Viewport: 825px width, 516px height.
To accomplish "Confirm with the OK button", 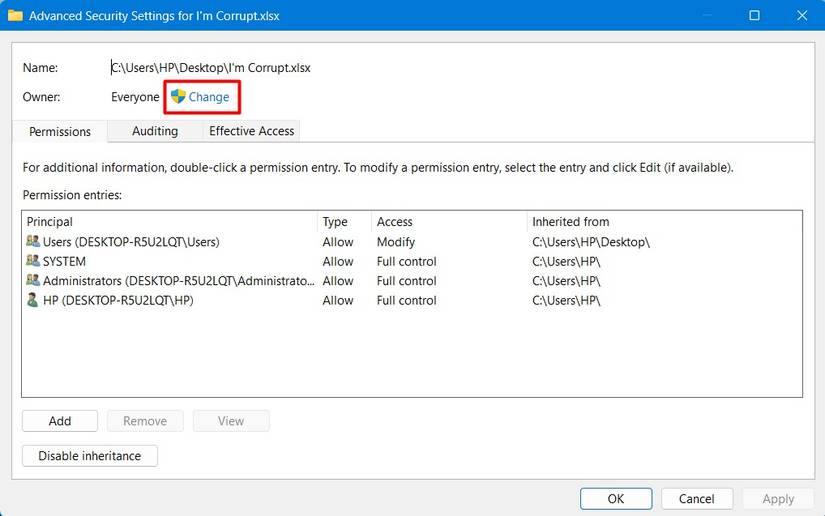I will pos(616,498).
